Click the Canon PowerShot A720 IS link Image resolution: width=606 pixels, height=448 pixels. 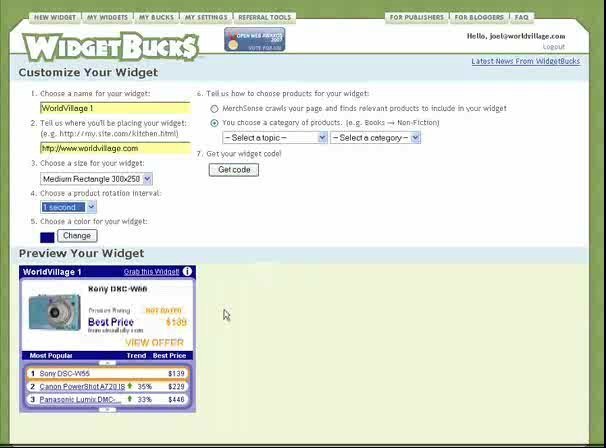pos(82,387)
